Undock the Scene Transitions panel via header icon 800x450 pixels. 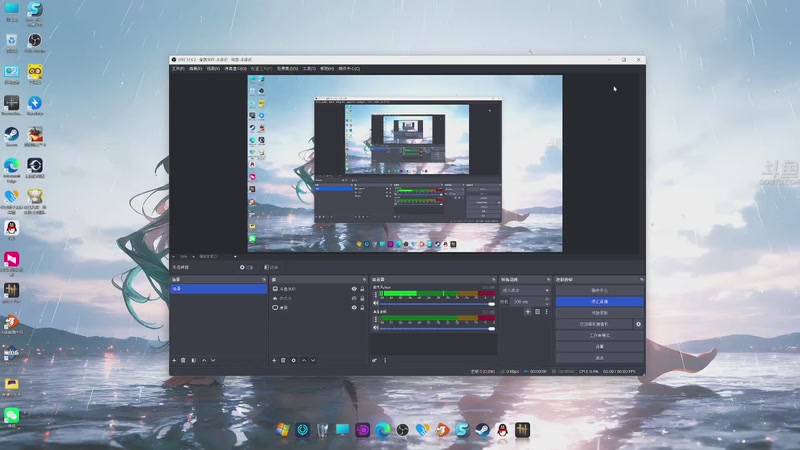[x=548, y=280]
